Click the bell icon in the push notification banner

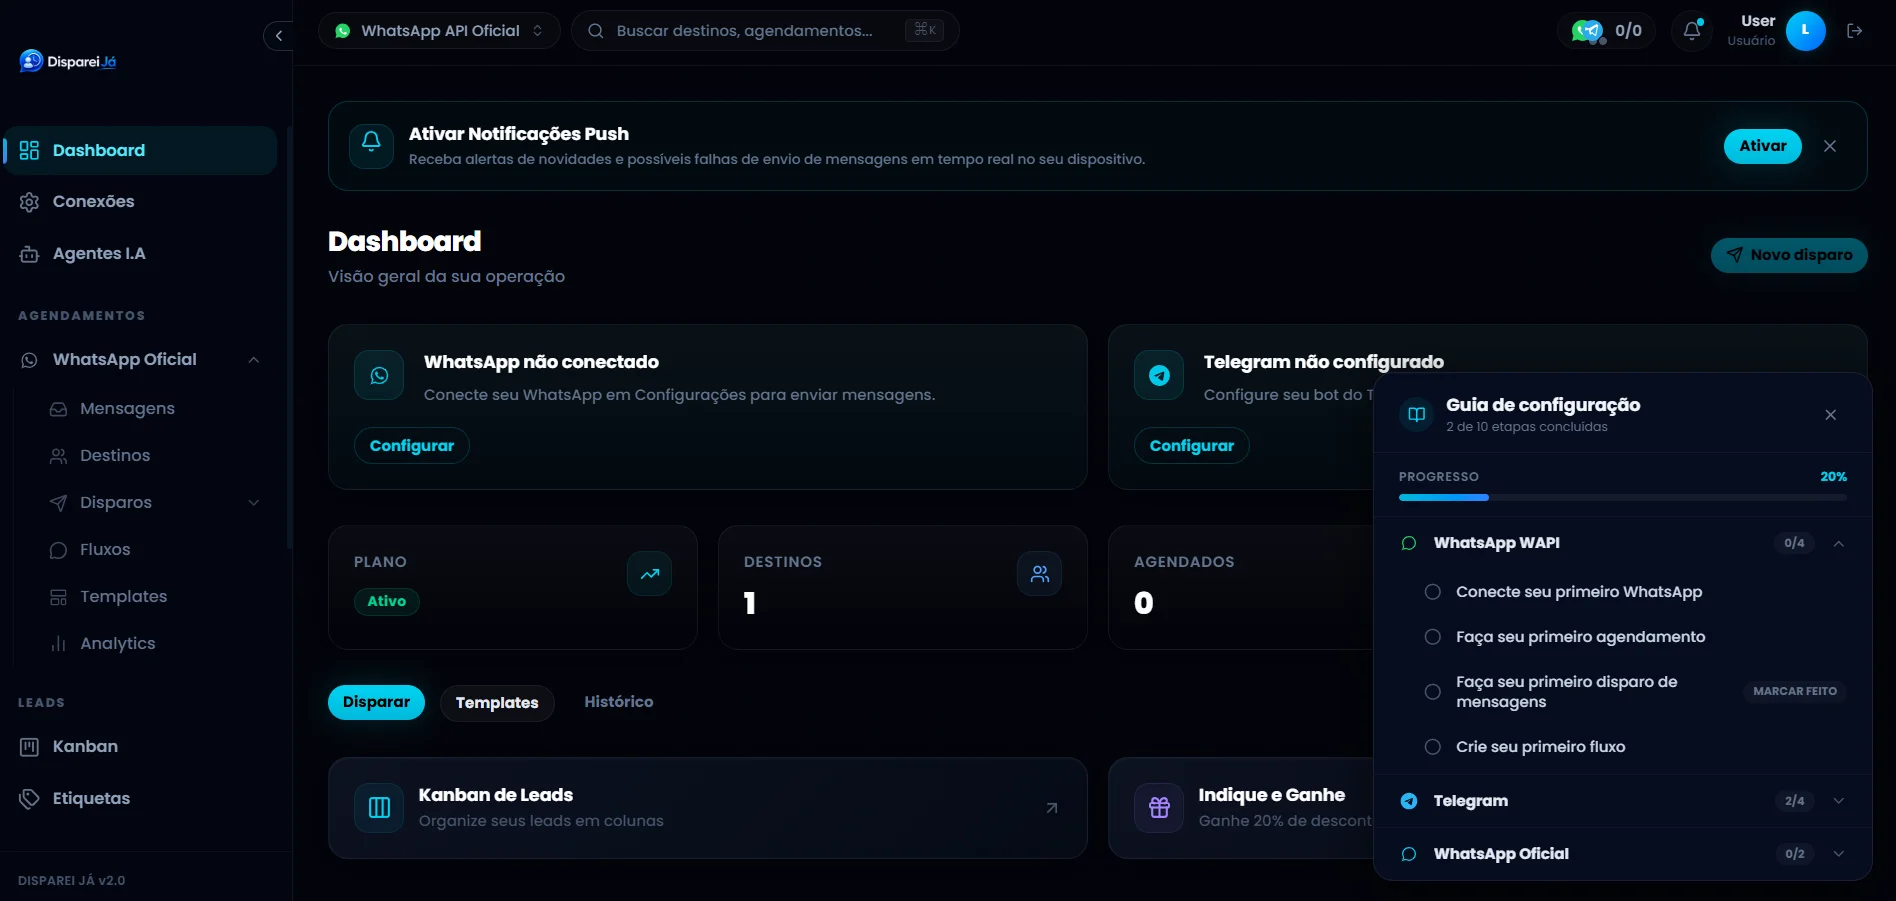pos(371,146)
